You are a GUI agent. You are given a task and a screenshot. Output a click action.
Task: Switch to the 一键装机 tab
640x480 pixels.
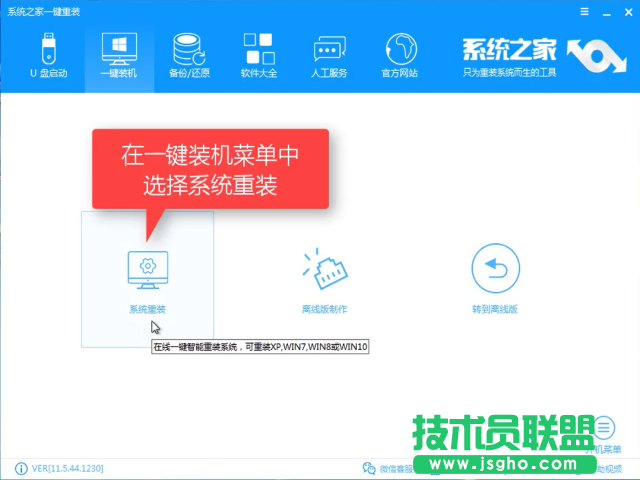tap(119, 56)
